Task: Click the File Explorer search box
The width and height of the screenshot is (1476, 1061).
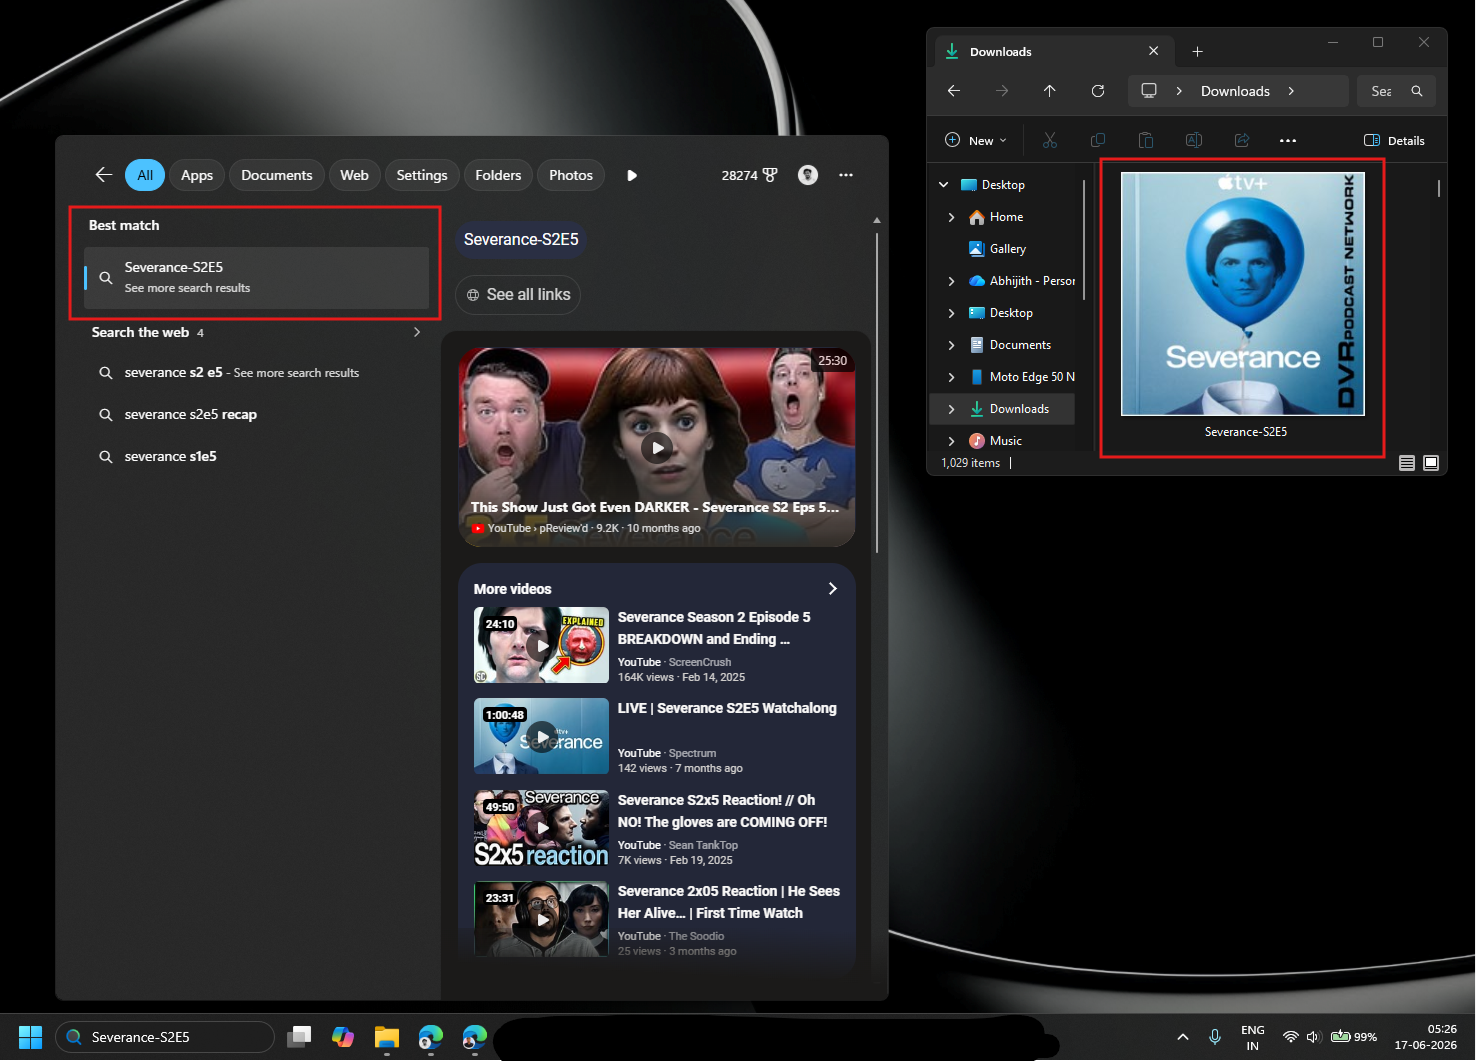Action: (x=1397, y=91)
